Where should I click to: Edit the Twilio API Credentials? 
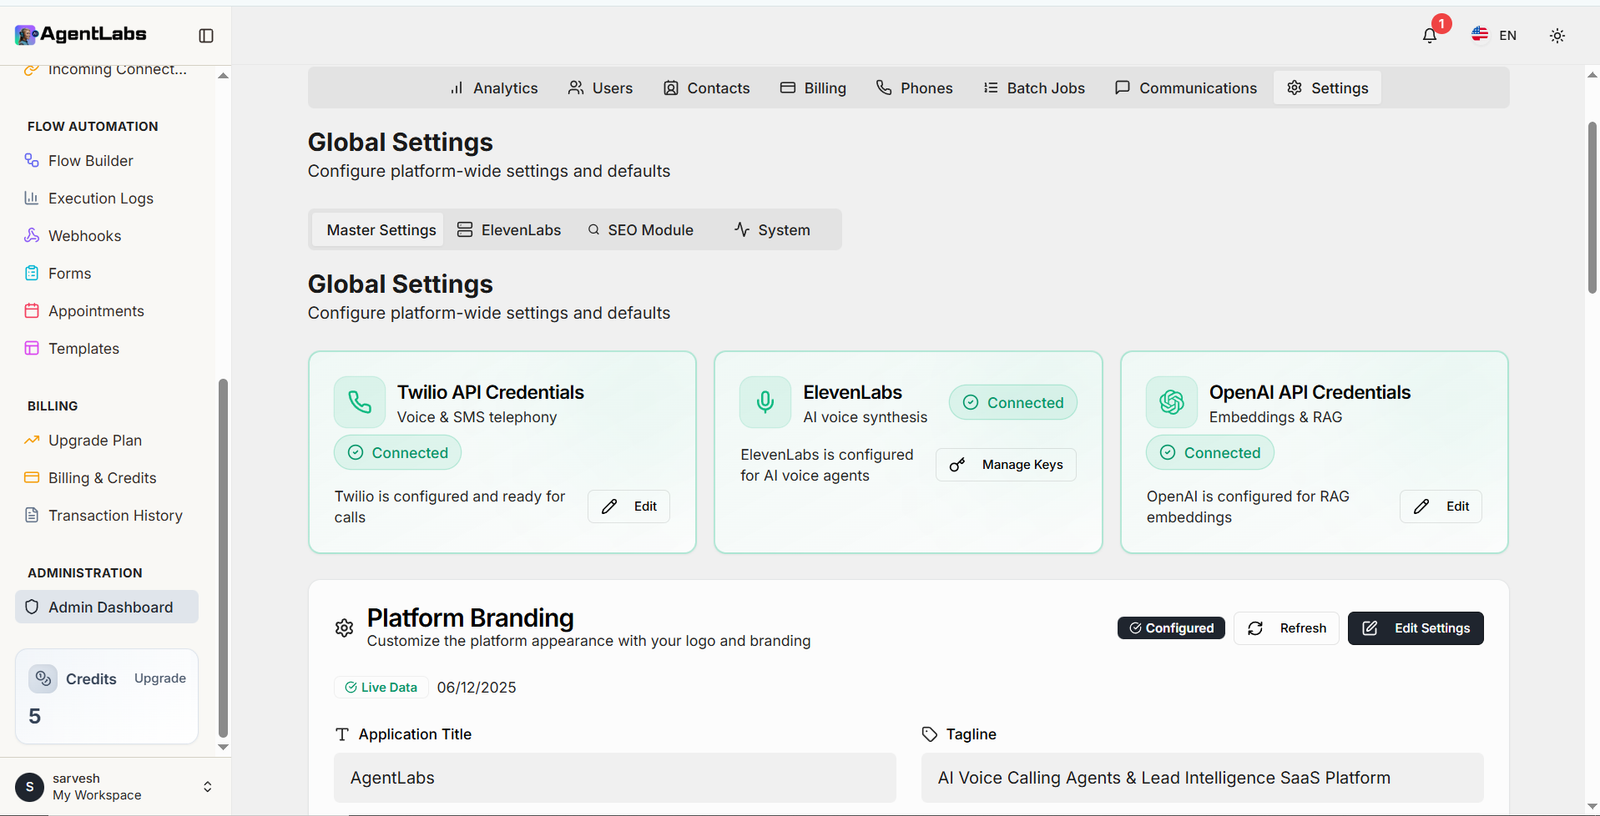[629, 507]
